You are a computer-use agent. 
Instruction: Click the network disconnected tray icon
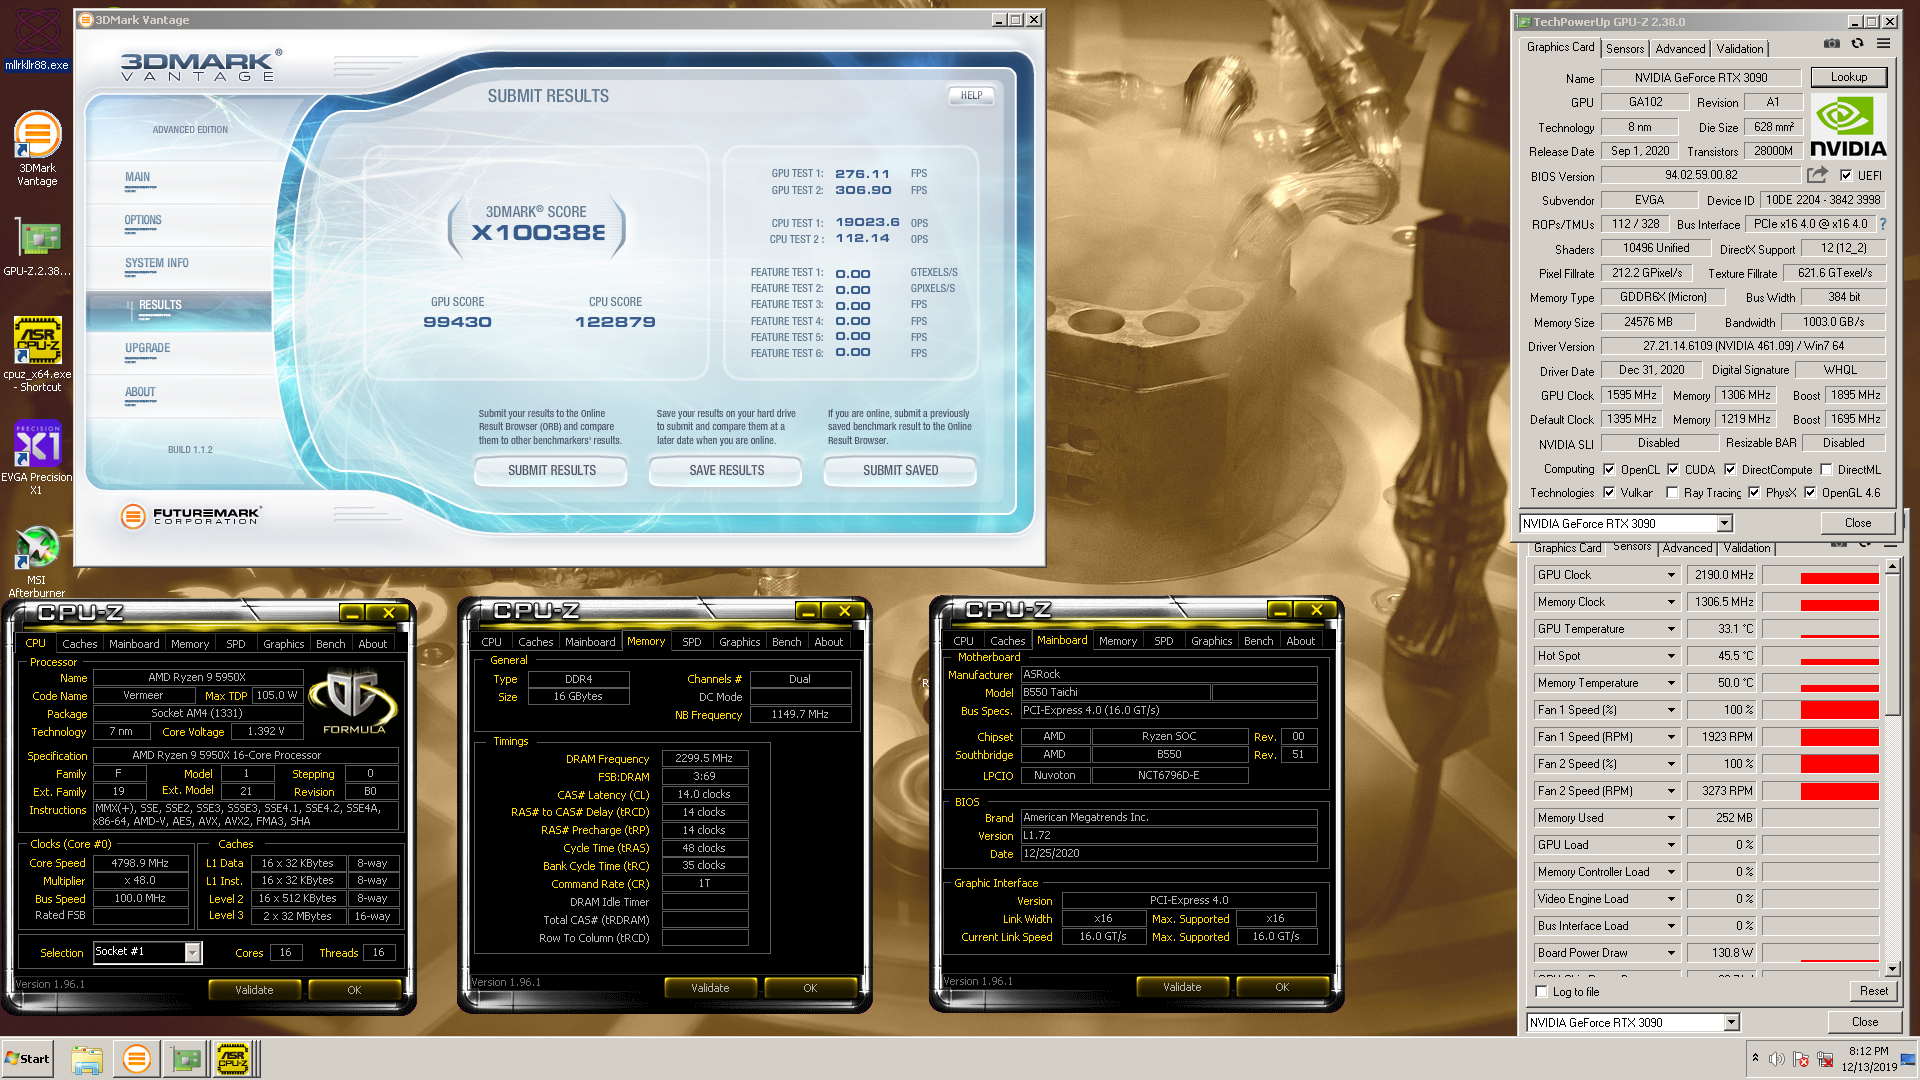(x=1825, y=1059)
